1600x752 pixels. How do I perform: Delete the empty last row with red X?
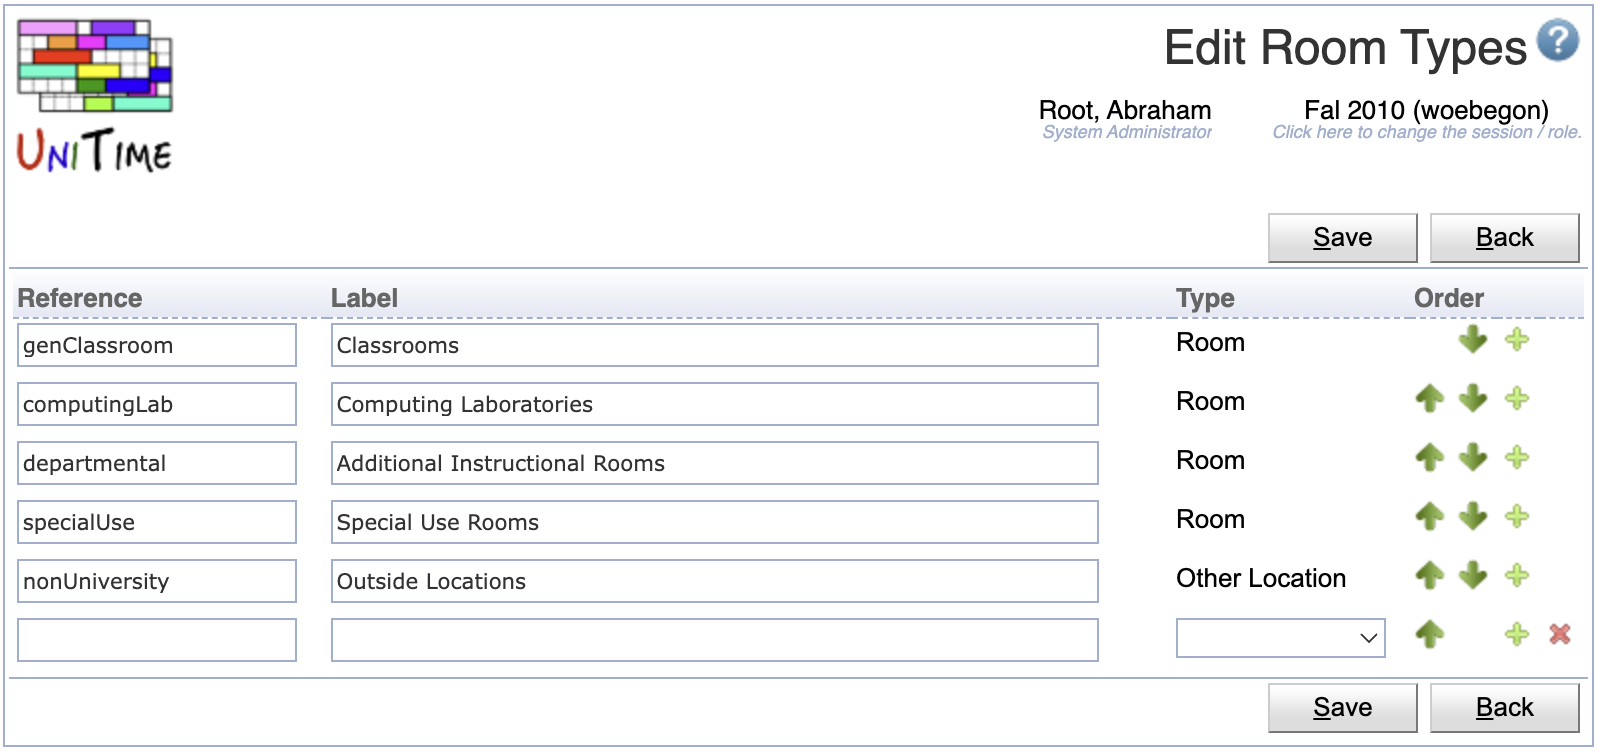[x=1560, y=634]
